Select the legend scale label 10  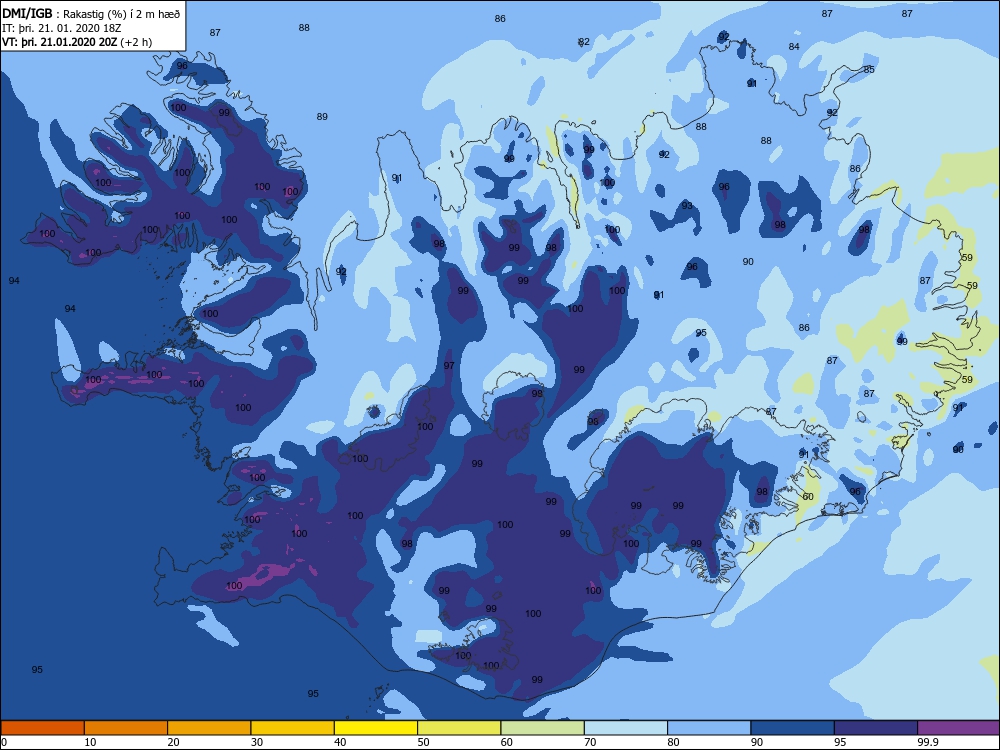(90, 742)
